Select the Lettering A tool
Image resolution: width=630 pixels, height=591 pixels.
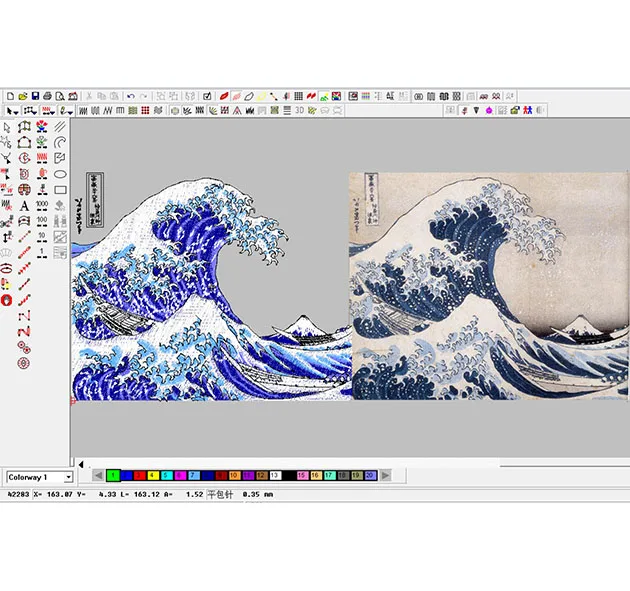click(x=24, y=206)
